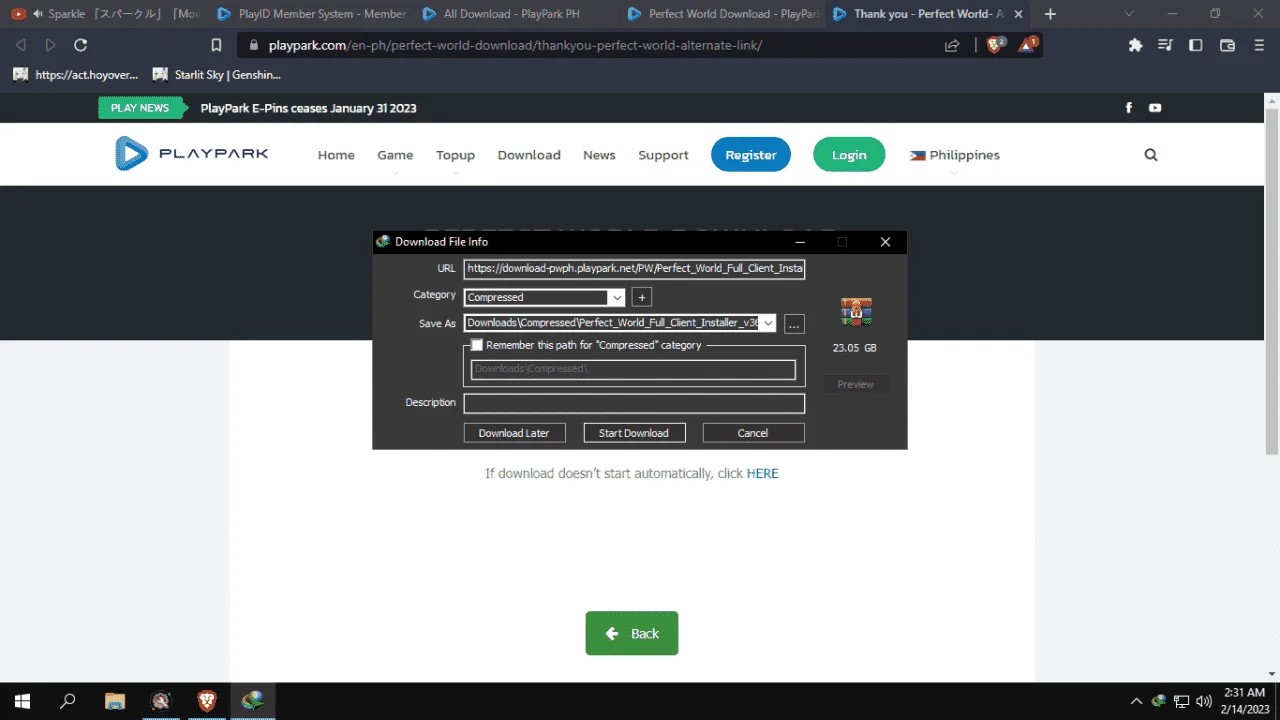Show hidden system tray icons
Viewport: 1280px width, 720px height.
click(x=1136, y=701)
